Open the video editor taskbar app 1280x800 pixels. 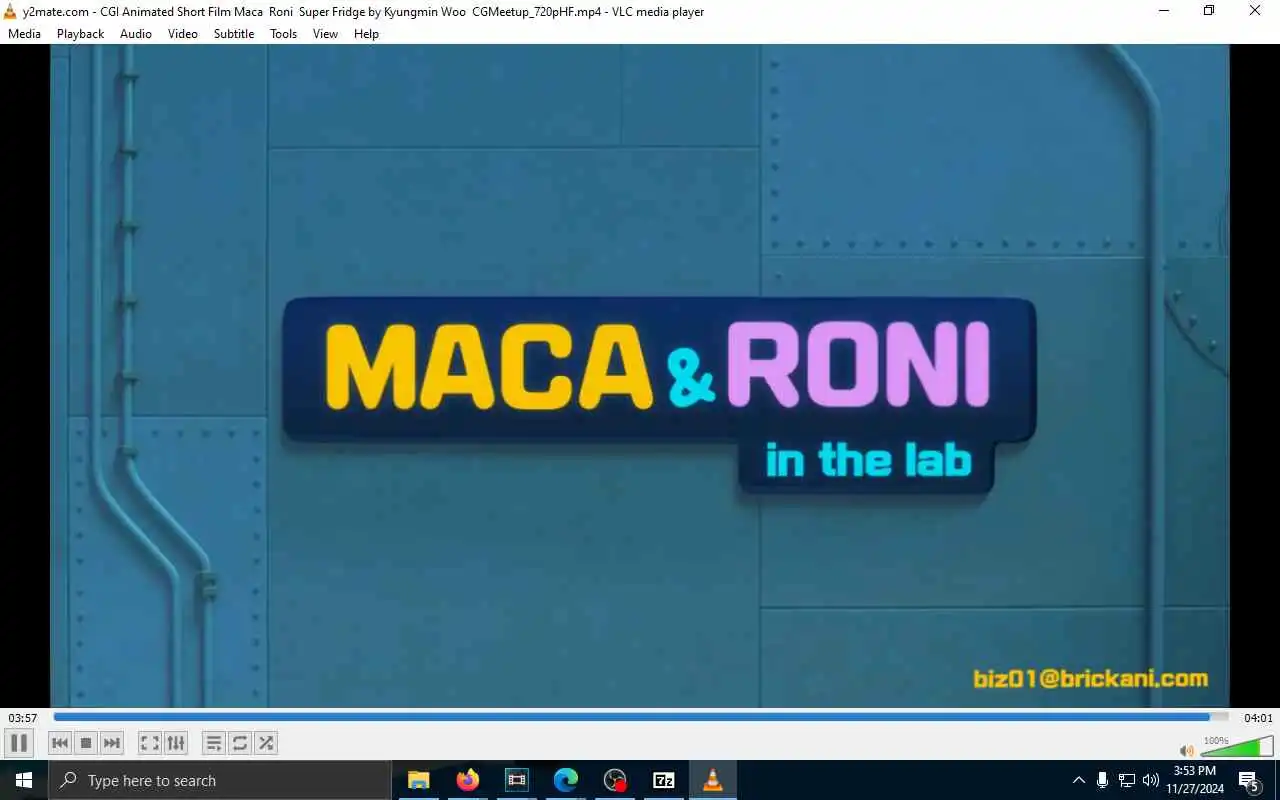[516, 780]
